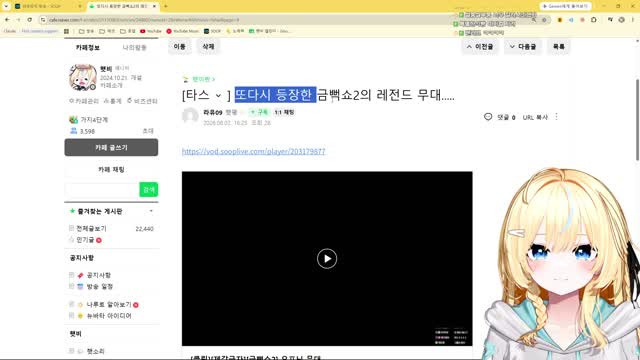640x360 pixels.
Task: Collapse the 즐겨찾는 게시판 section
Action: click(151, 211)
